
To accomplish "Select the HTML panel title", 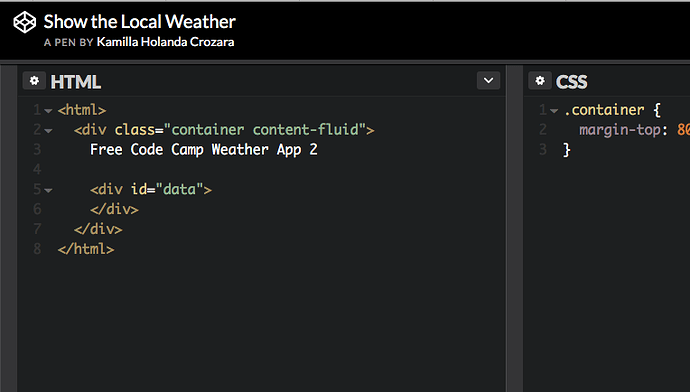I will tap(76, 82).
